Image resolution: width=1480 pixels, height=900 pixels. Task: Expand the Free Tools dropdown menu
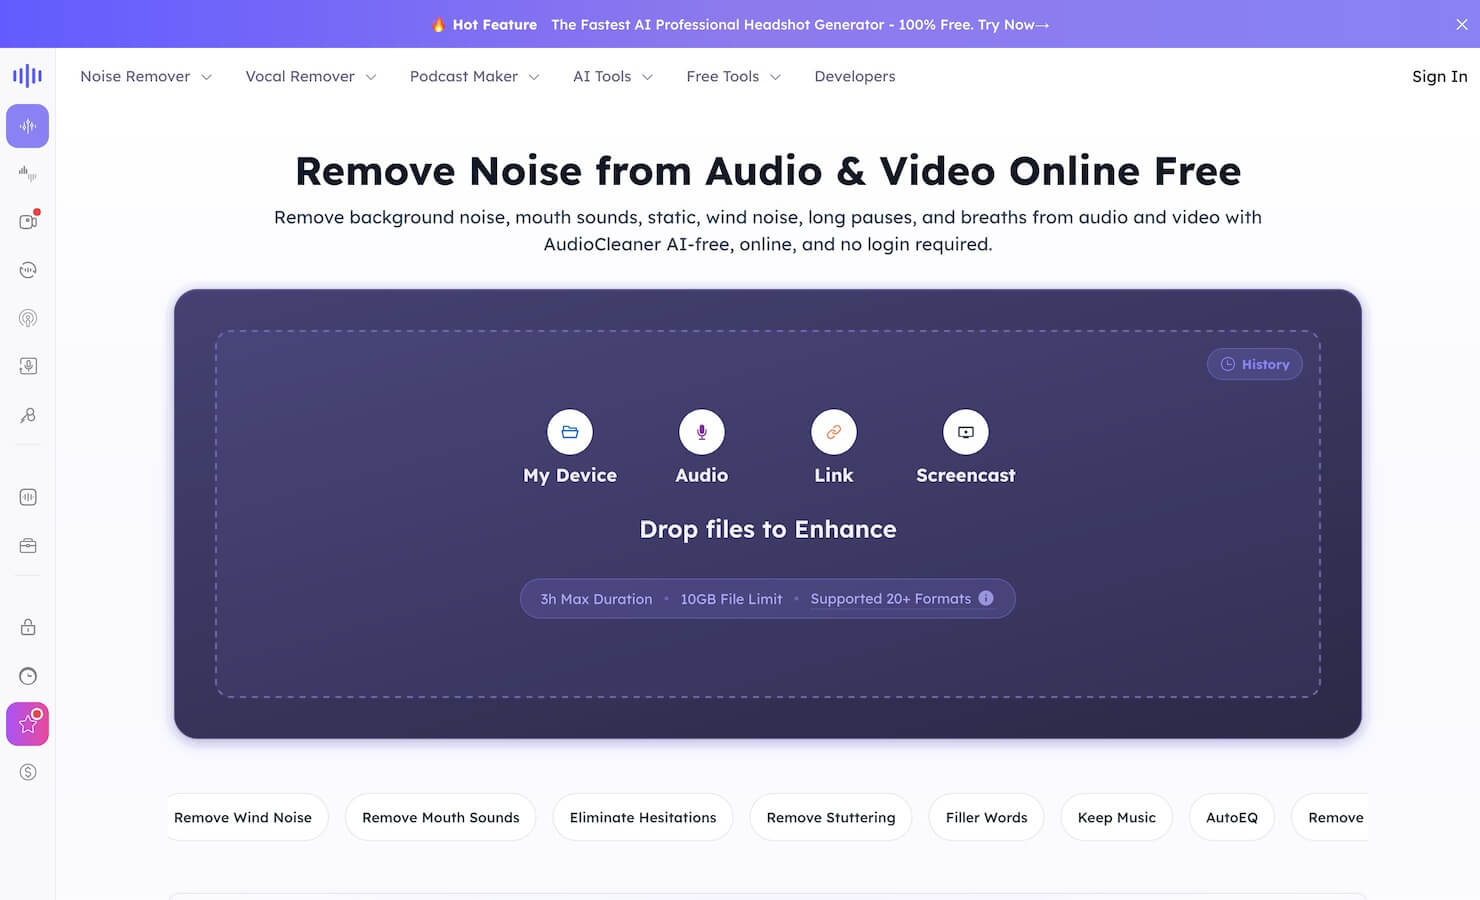coord(734,76)
